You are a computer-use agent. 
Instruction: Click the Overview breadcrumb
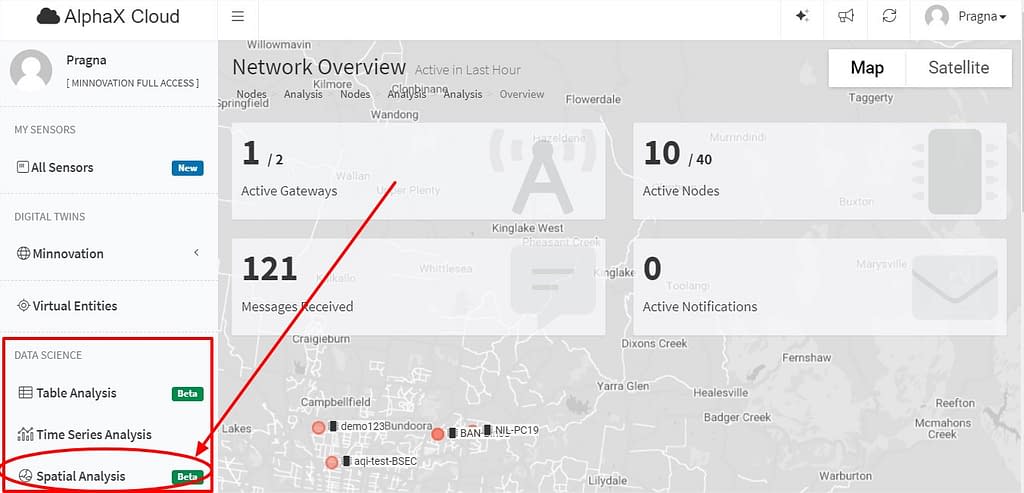pyautogui.click(x=522, y=95)
